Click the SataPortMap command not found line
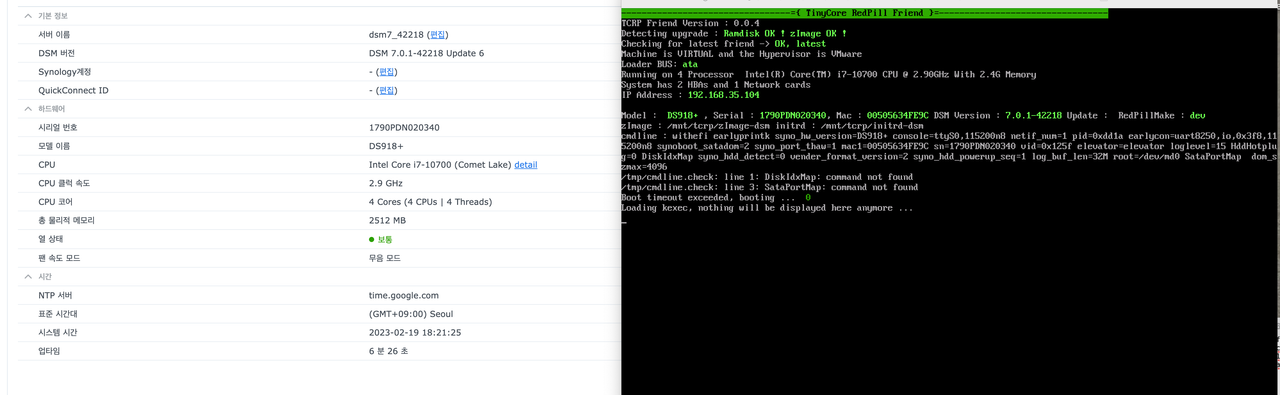 click(769, 187)
